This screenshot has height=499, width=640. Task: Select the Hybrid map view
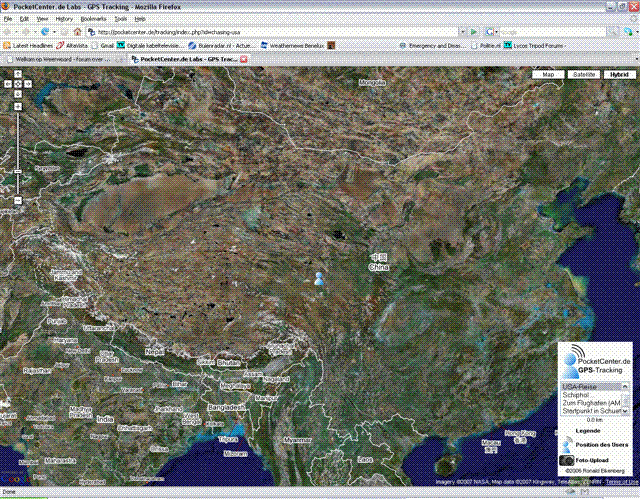[x=619, y=75]
